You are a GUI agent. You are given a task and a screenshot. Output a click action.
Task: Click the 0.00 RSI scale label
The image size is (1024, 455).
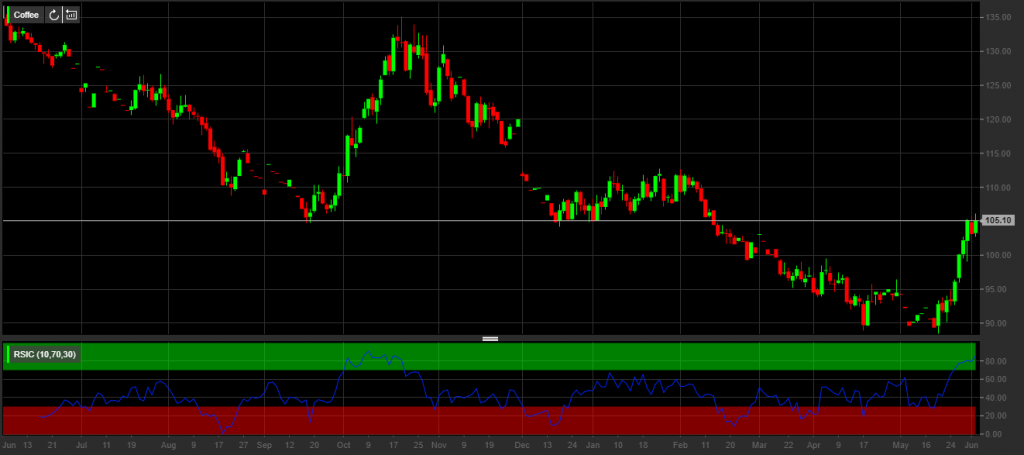click(x=995, y=433)
